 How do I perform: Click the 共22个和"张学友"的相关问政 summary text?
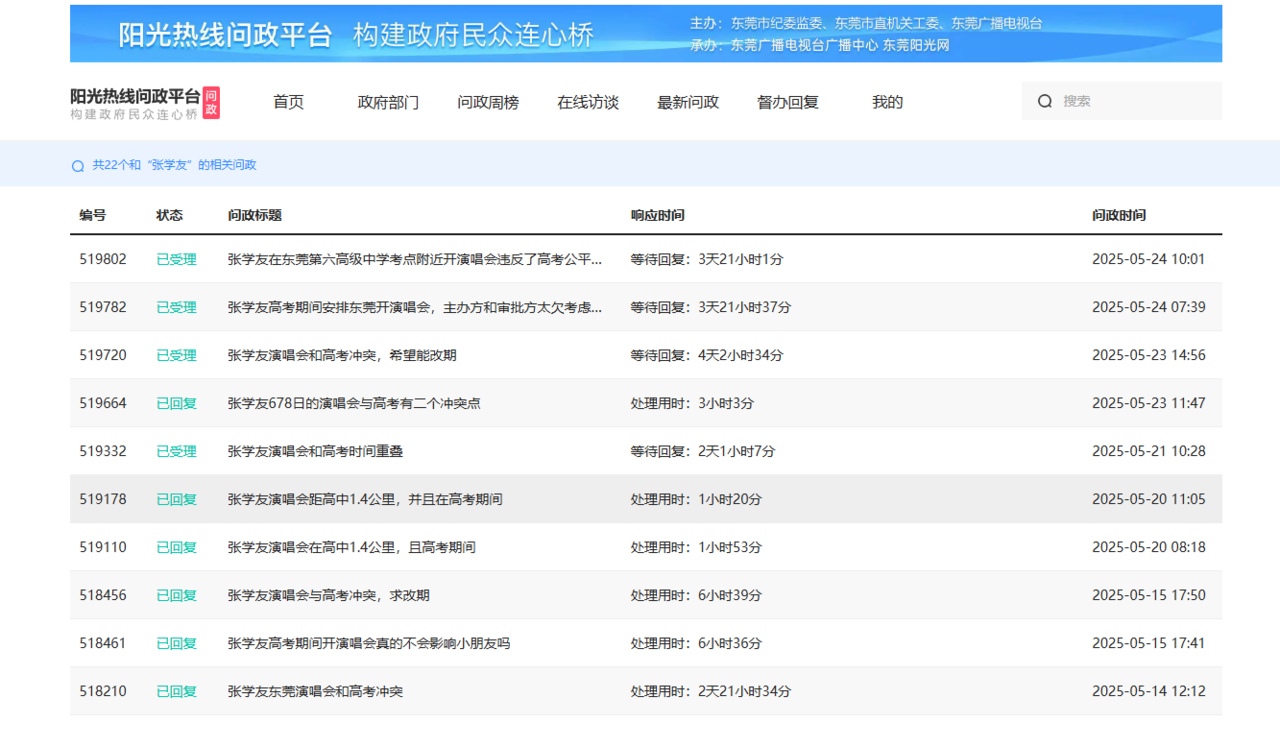coord(174,165)
